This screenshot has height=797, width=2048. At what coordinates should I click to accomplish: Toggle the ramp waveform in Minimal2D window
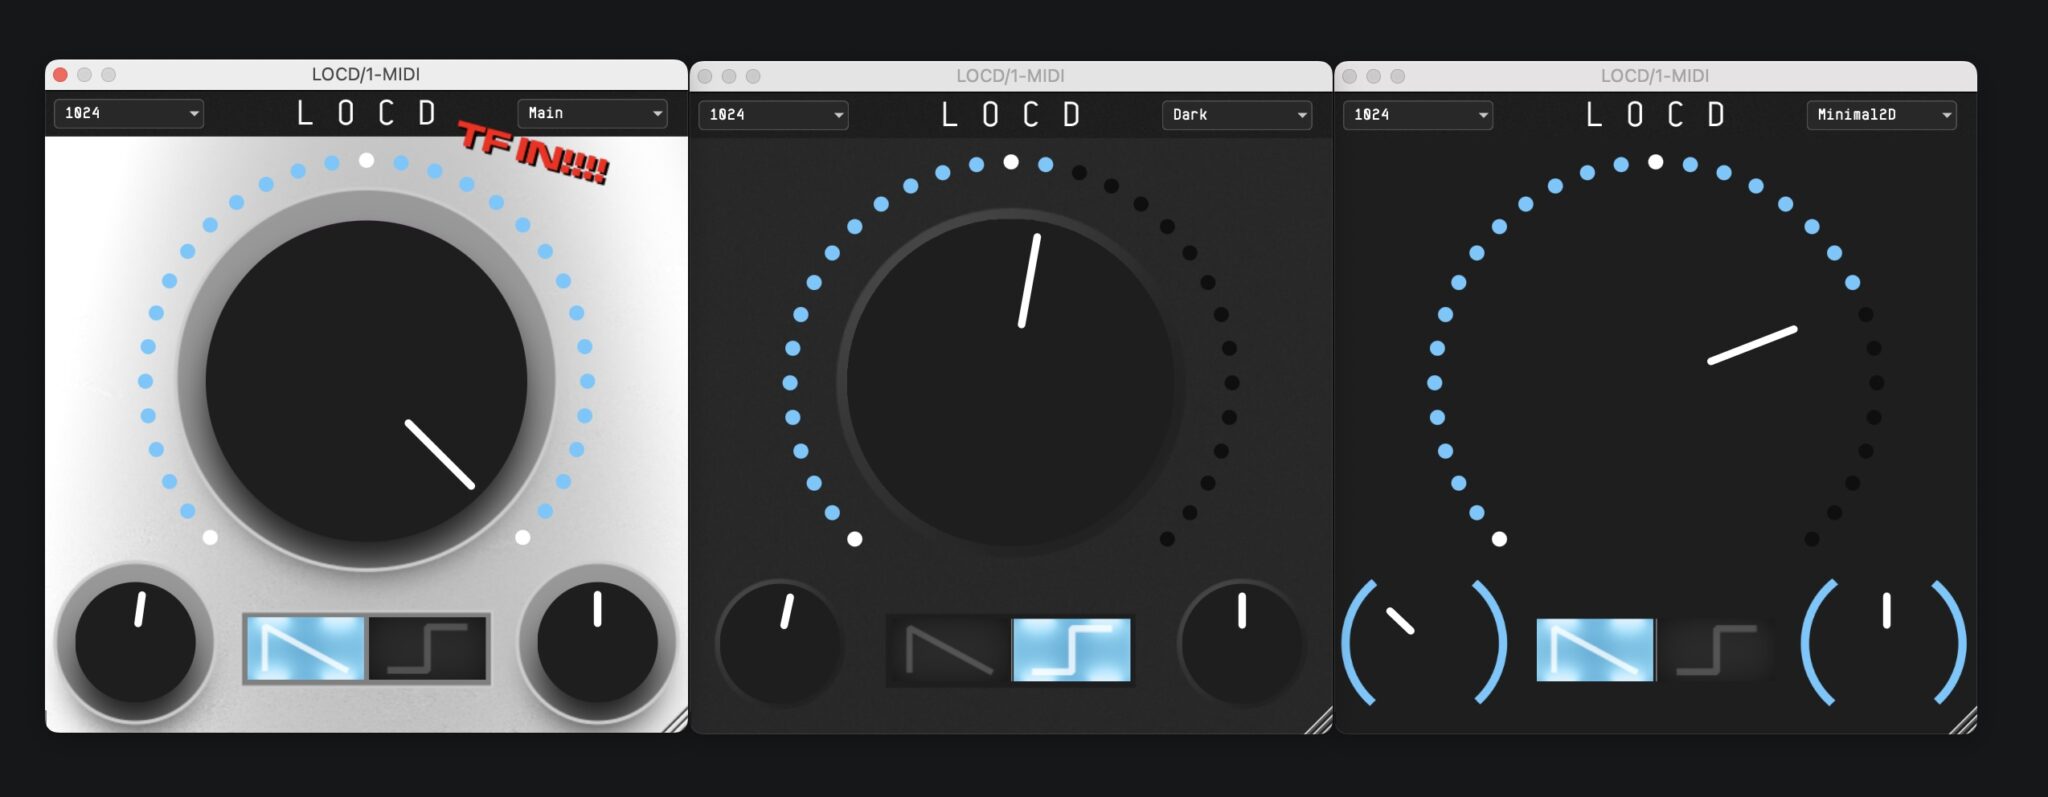[1594, 650]
